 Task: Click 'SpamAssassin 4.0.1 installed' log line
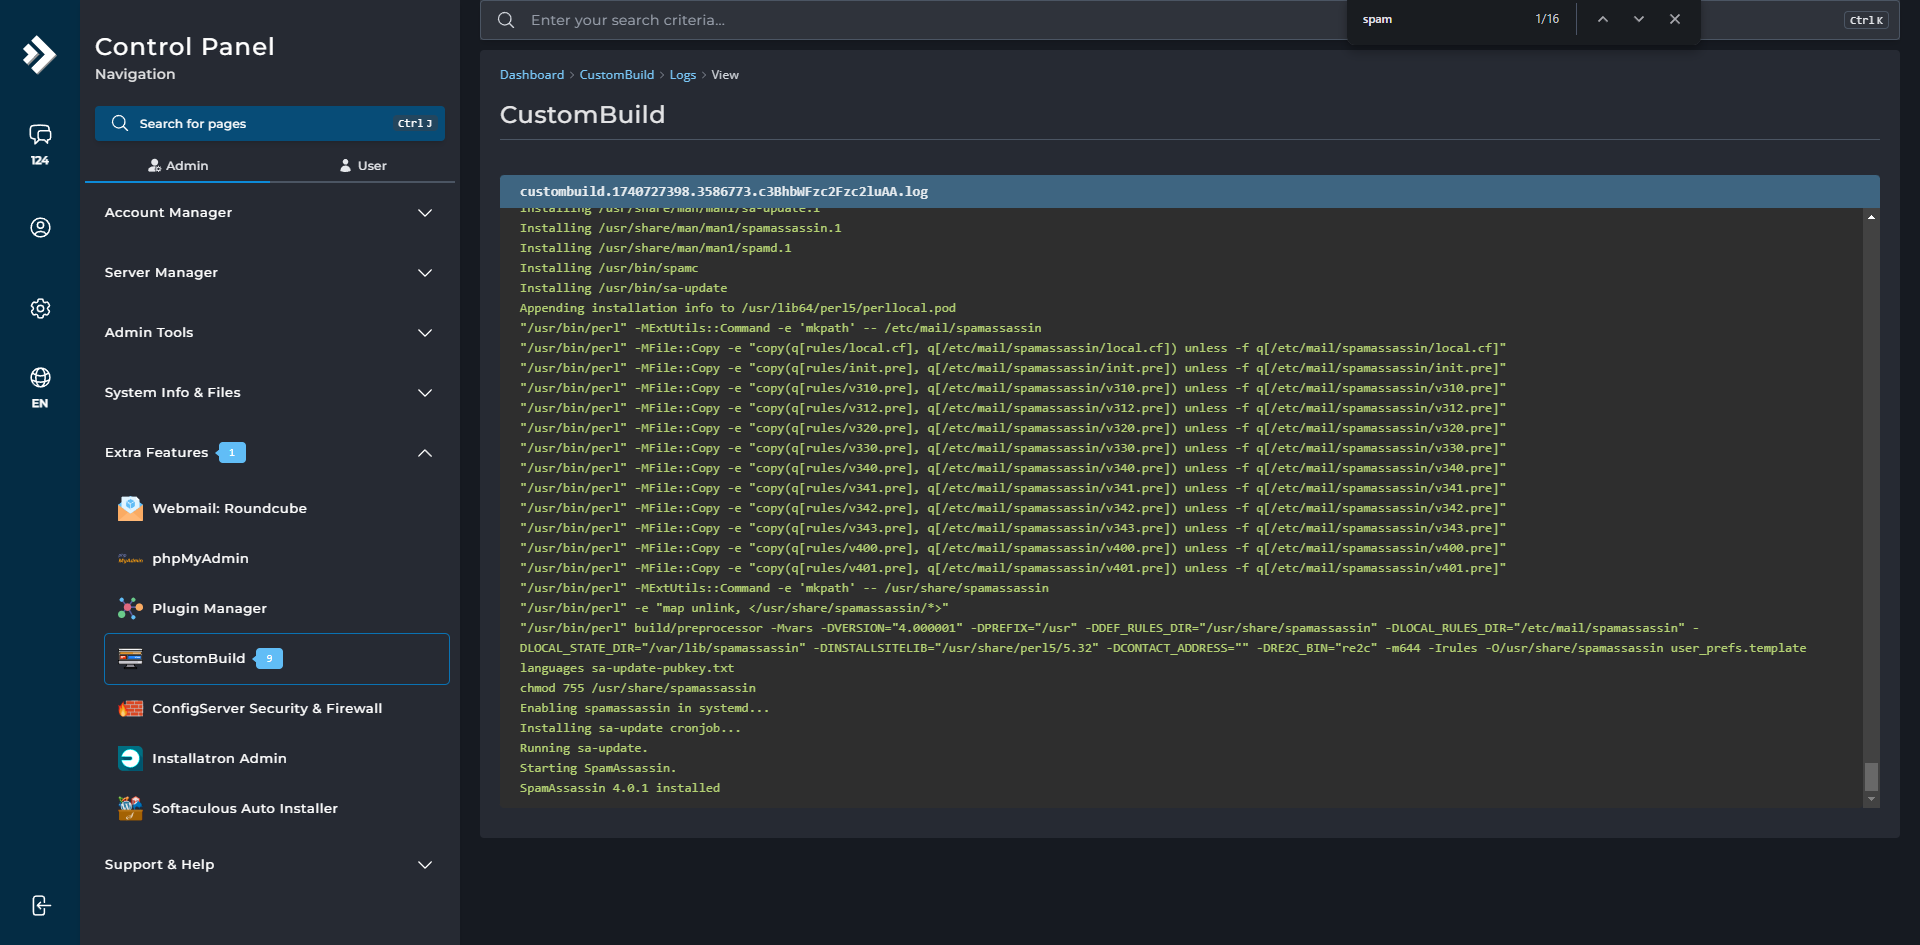(x=620, y=788)
